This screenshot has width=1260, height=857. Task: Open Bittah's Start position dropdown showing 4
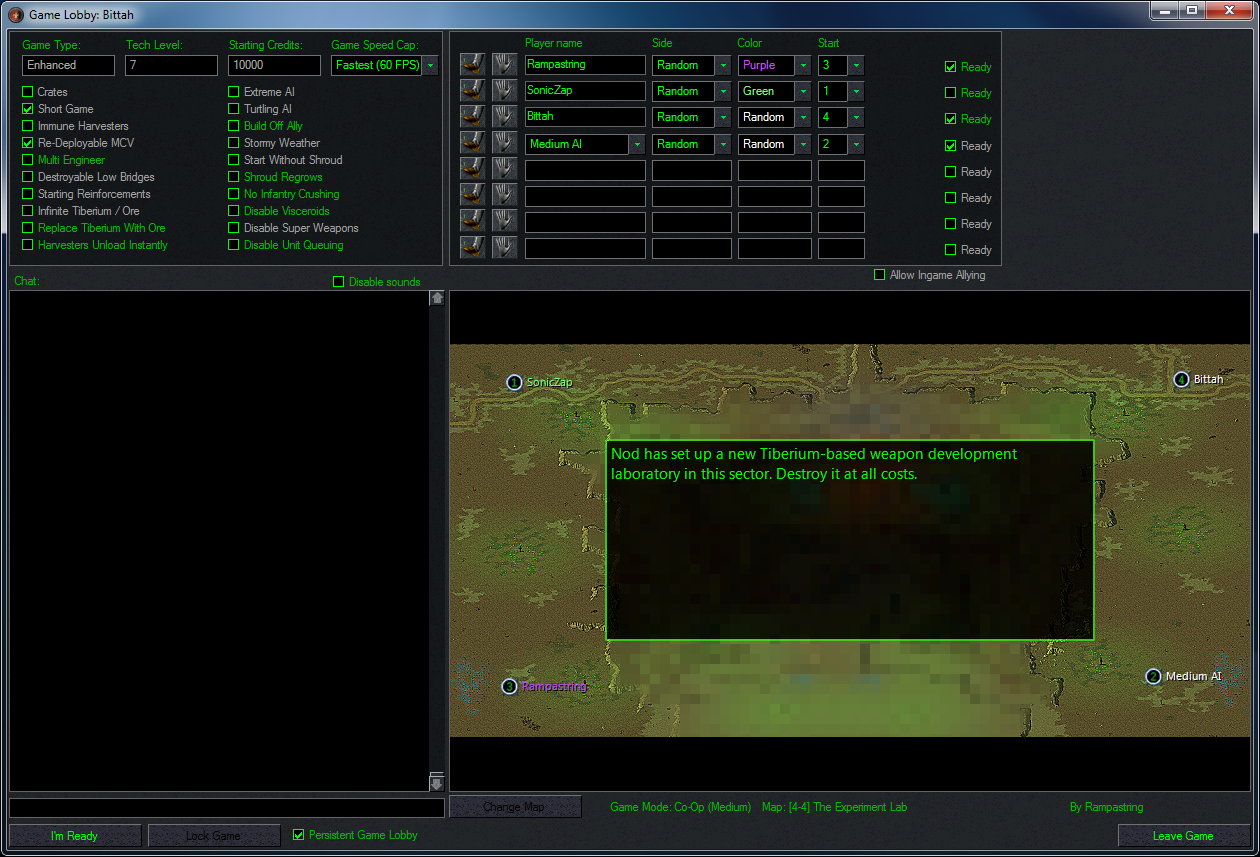point(857,117)
